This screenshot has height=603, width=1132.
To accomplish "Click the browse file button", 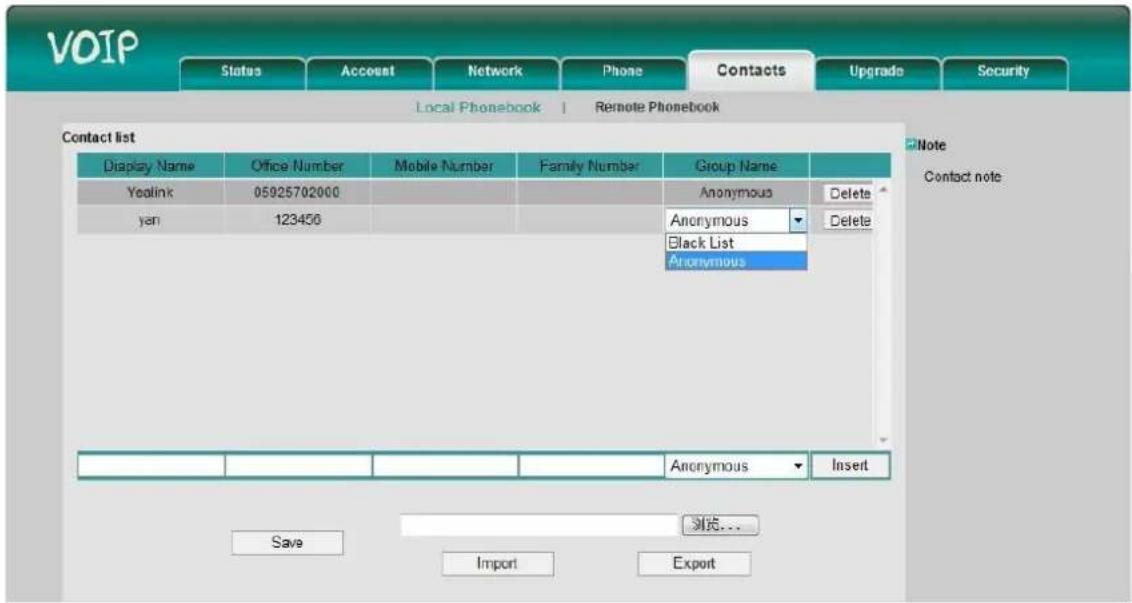I will 720,525.
